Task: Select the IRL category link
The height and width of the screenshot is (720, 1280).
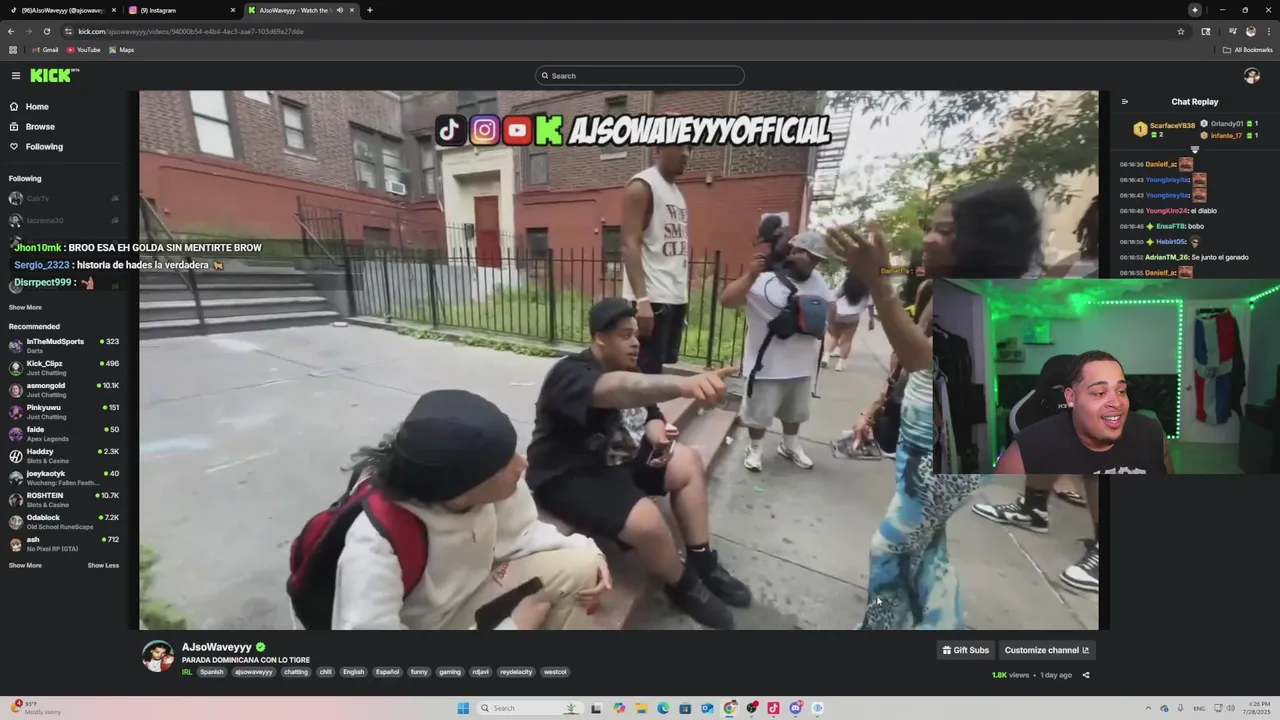Action: click(187, 672)
